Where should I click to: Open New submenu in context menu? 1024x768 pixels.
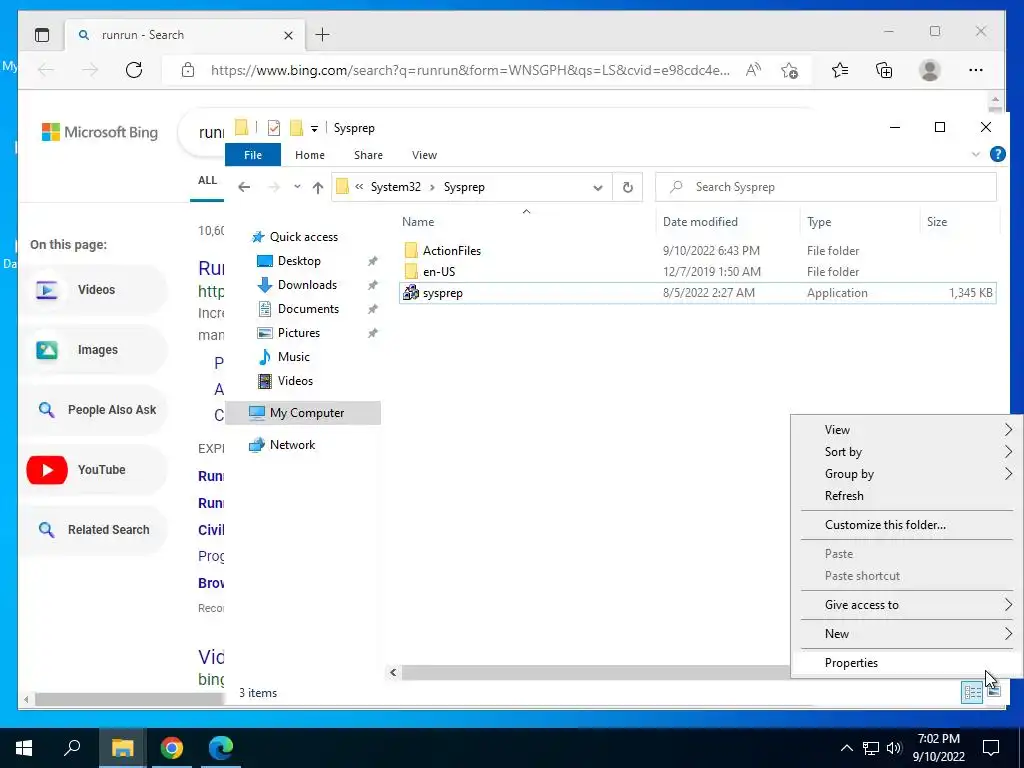tap(906, 634)
